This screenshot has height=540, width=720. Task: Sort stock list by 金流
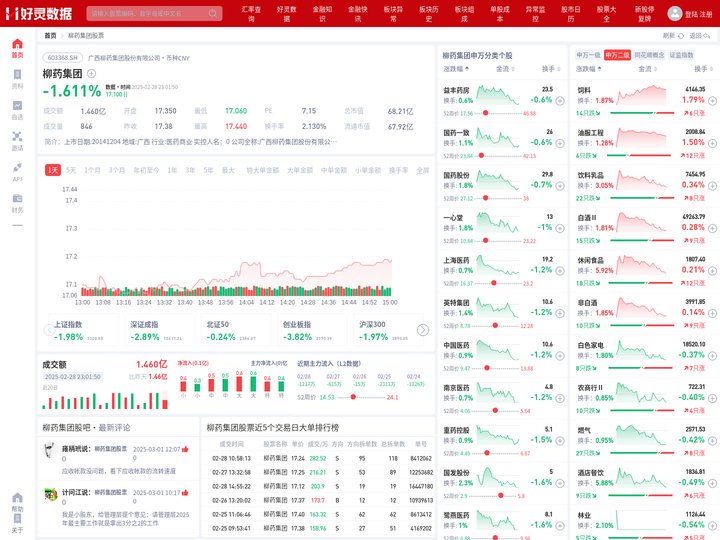pyautogui.click(x=505, y=69)
